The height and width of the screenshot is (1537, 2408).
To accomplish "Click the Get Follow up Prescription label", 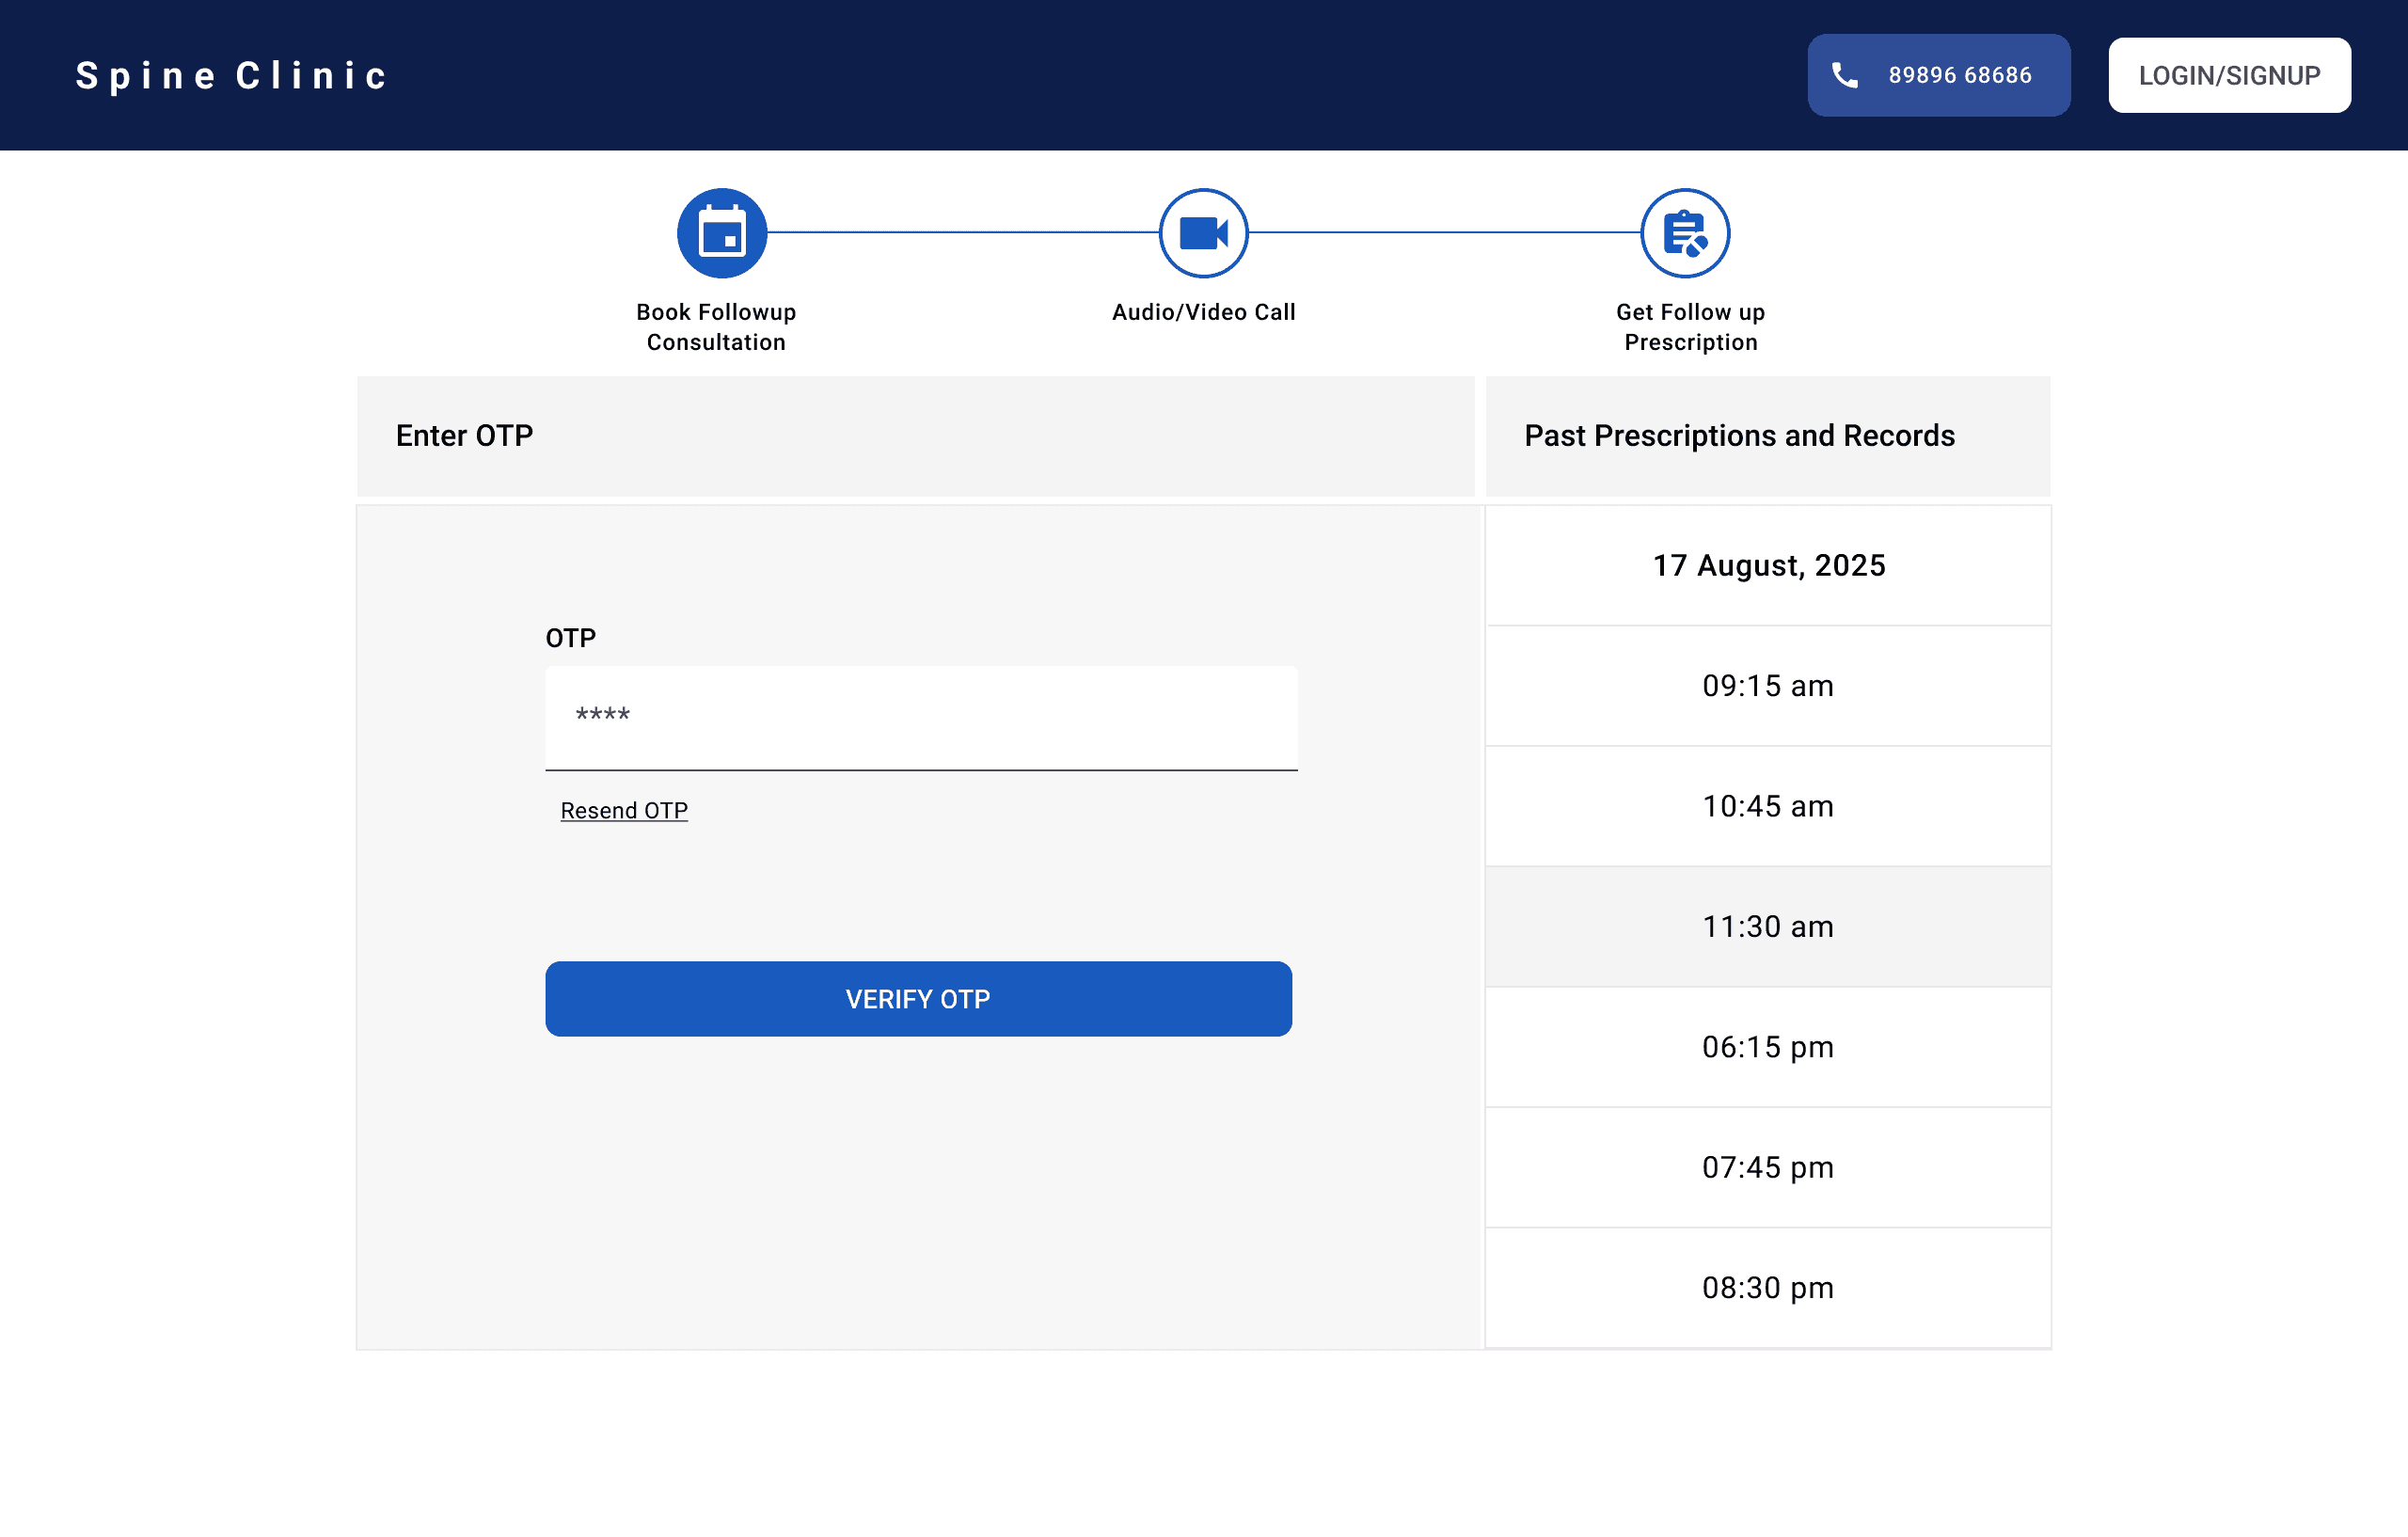I will pyautogui.click(x=1690, y=327).
